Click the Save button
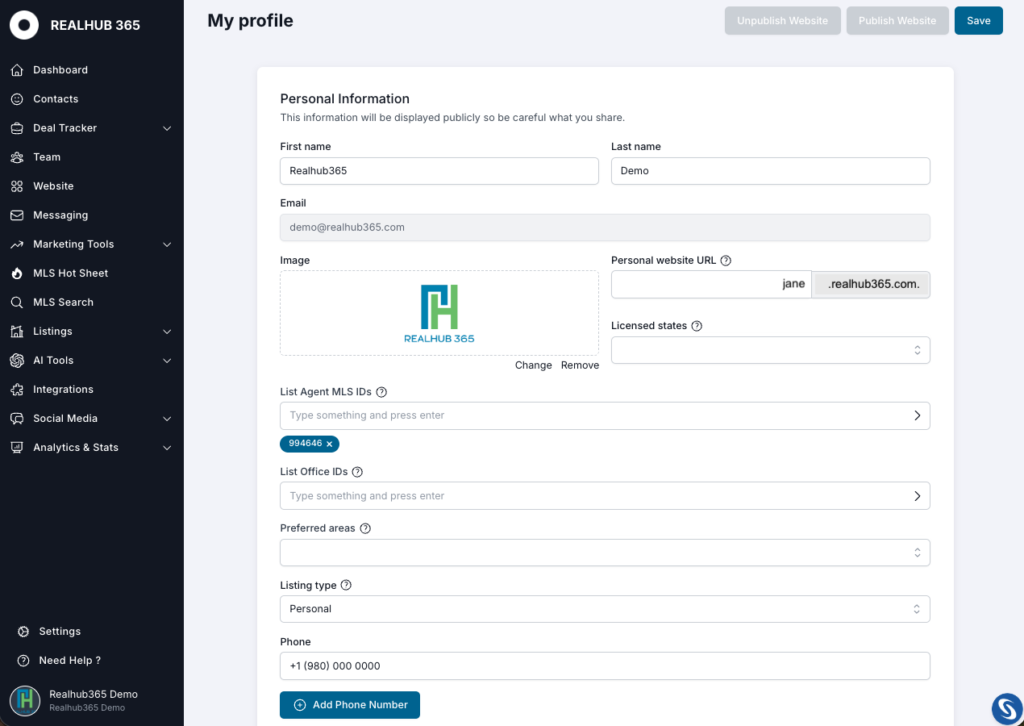 (978, 21)
